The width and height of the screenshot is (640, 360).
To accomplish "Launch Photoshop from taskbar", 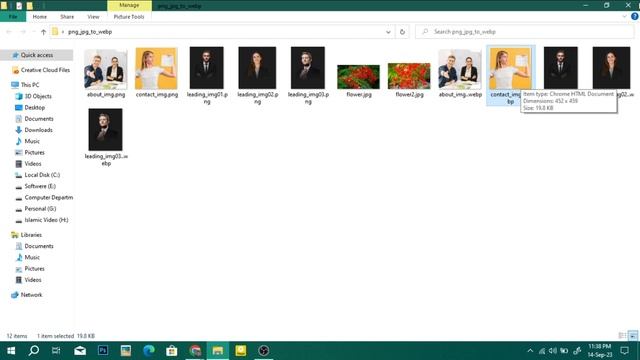I will (103, 351).
